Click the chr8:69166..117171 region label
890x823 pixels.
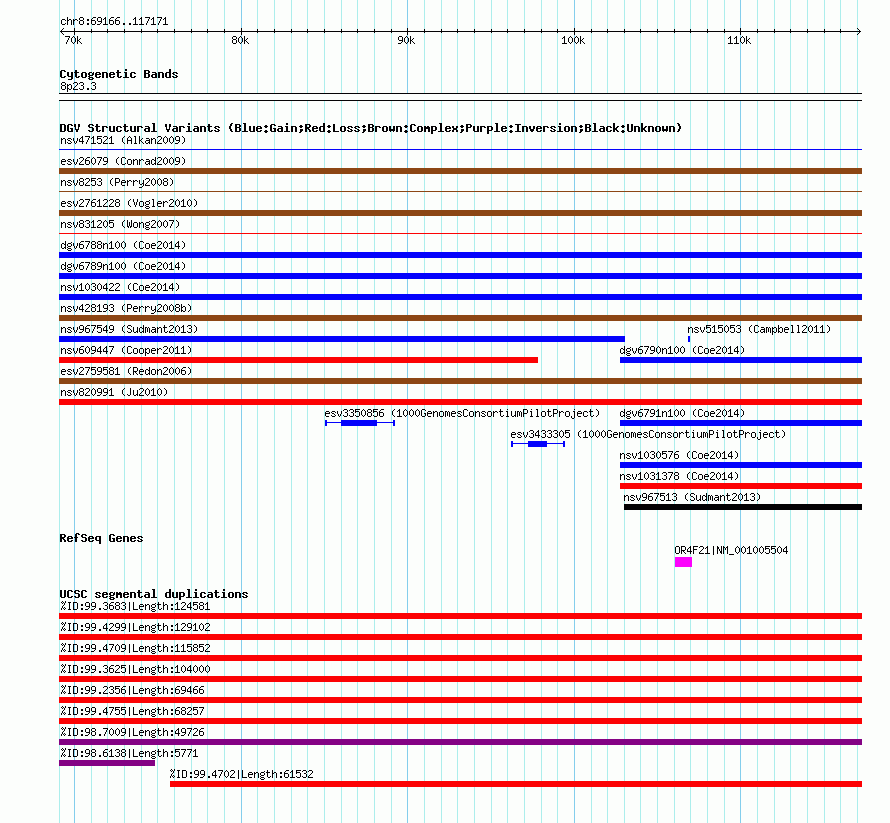pos(114,22)
